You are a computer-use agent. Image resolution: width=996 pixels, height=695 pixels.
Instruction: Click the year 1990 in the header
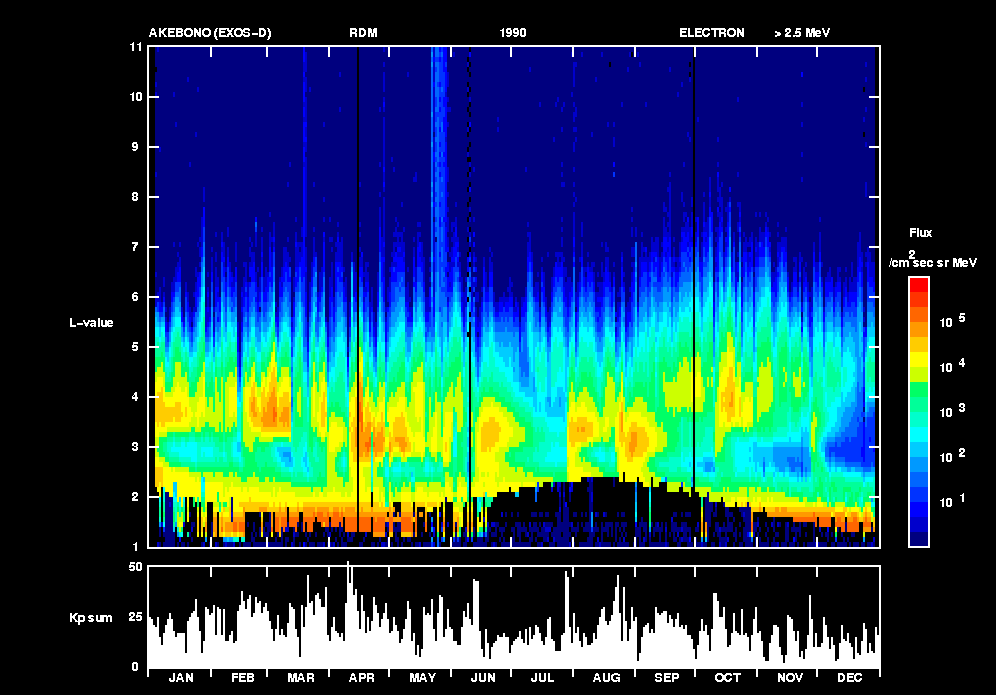coord(513,33)
